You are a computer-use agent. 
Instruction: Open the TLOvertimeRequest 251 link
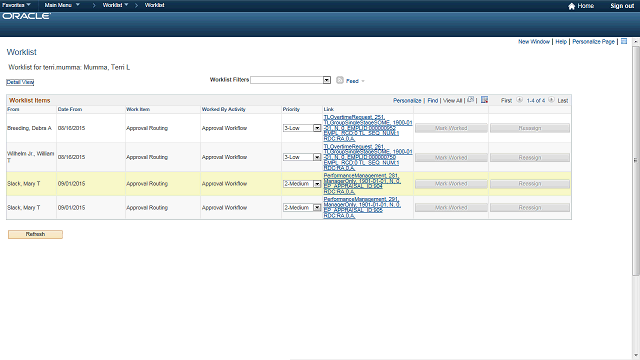(368, 128)
